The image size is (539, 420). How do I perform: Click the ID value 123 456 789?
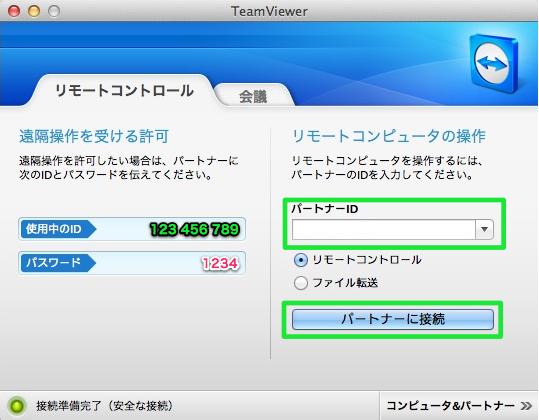tap(195, 229)
